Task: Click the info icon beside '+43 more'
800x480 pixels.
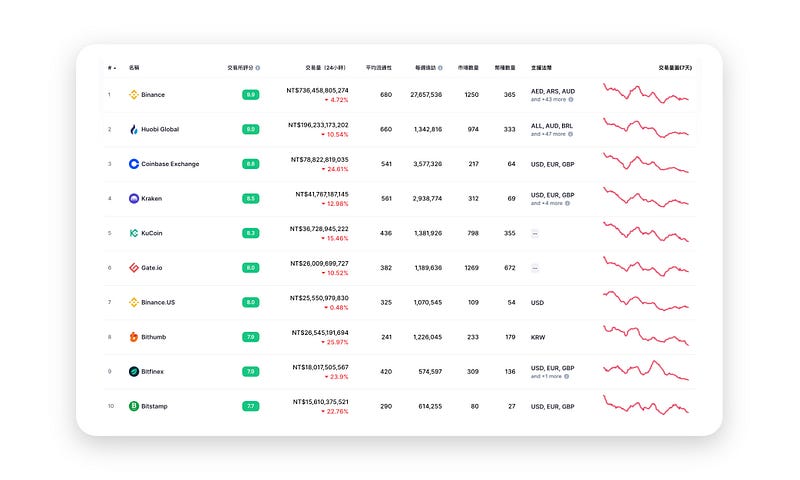Action: [571, 99]
